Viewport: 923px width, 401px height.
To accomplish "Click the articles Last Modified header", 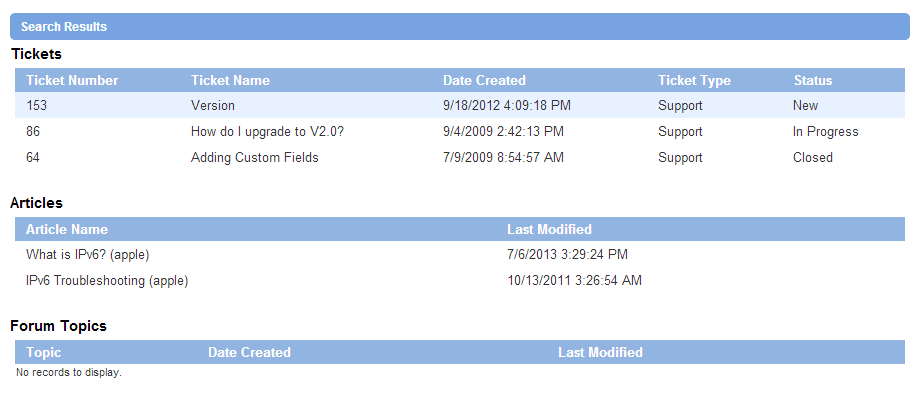I will (549, 229).
